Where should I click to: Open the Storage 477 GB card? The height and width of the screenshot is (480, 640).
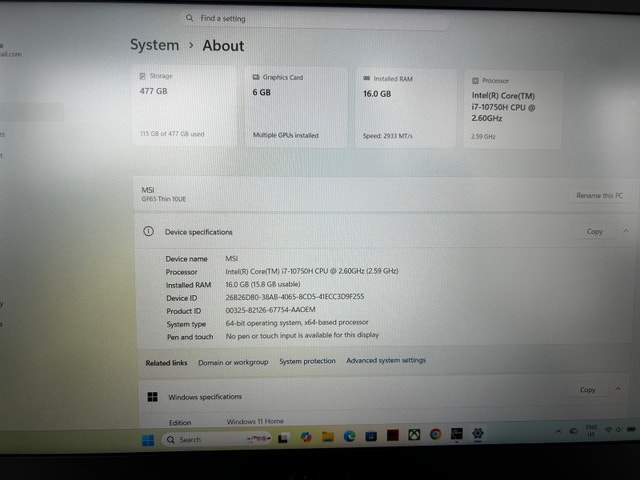point(184,106)
